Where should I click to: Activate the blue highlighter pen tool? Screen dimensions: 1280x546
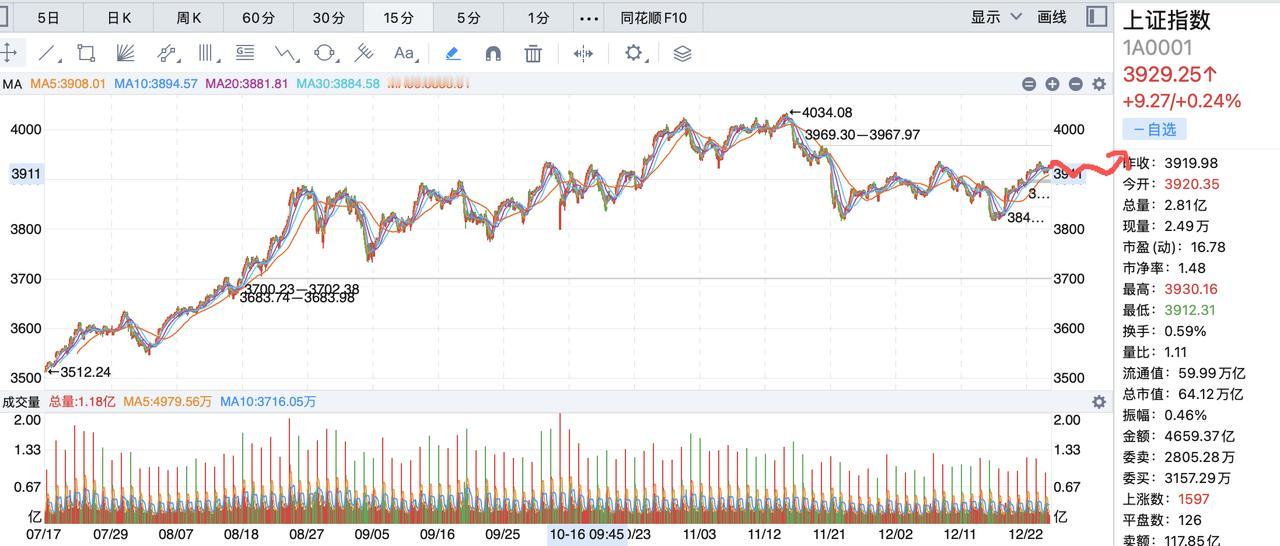click(453, 53)
